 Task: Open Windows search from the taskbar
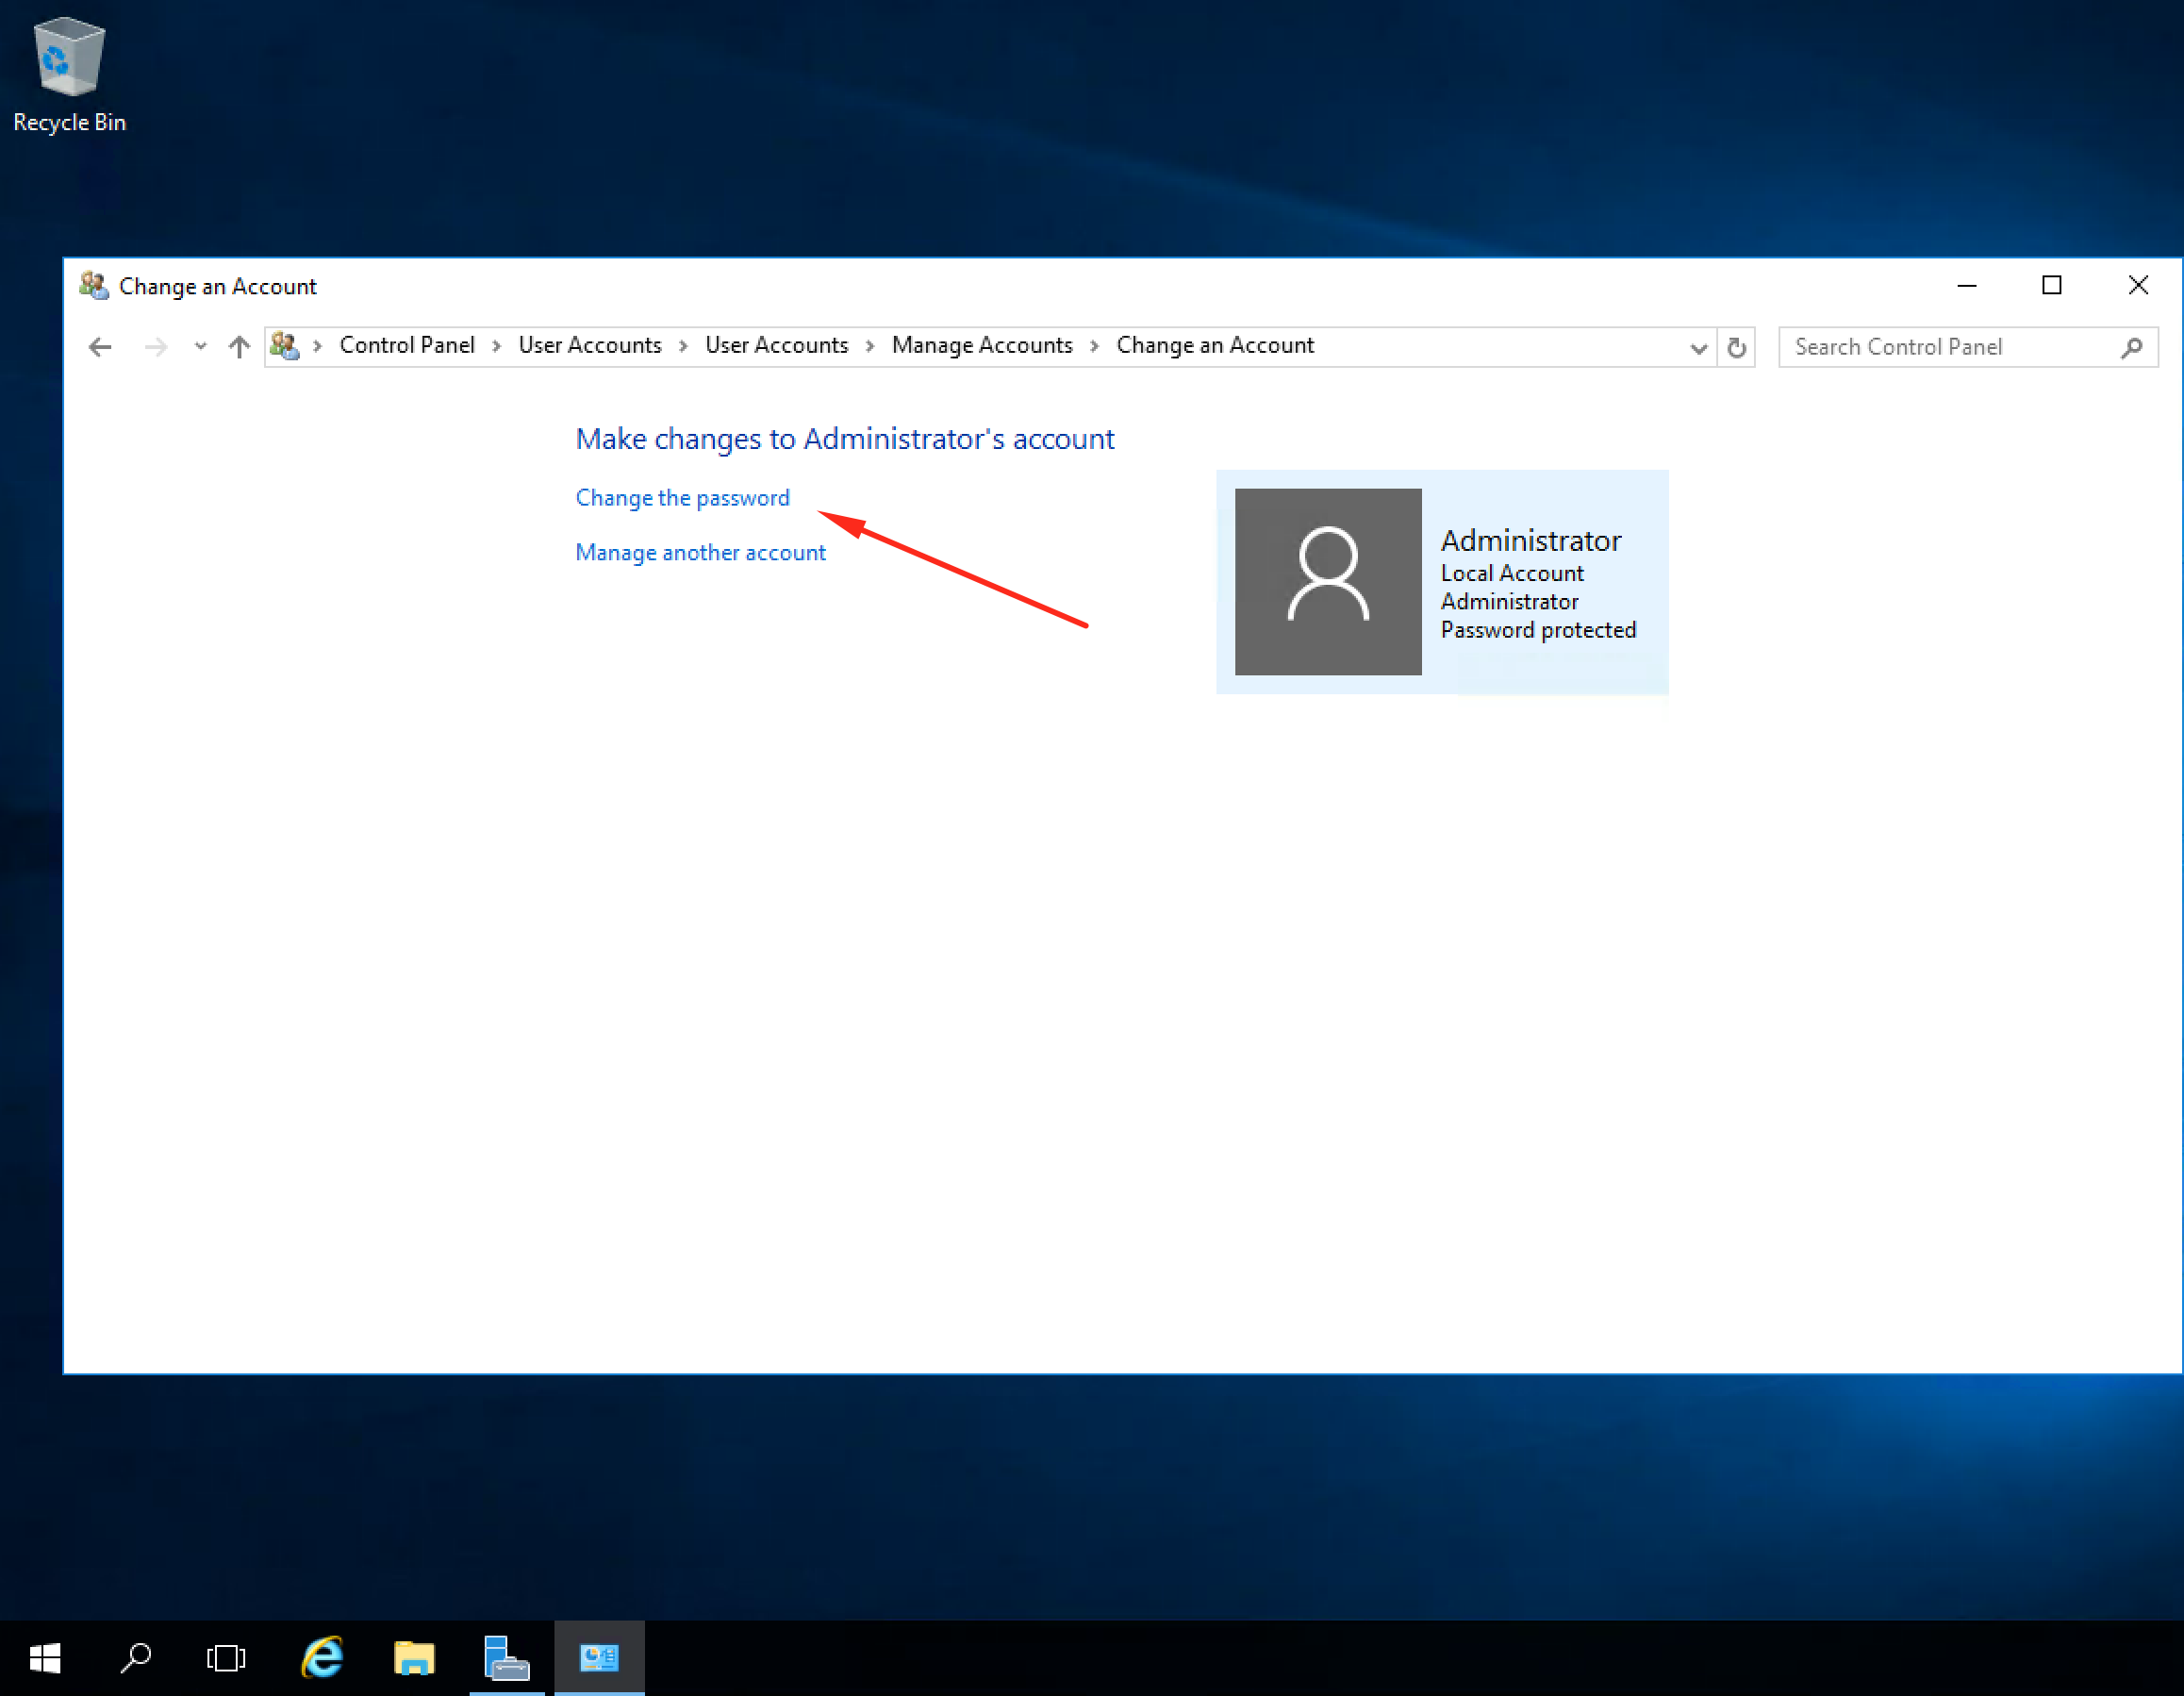136,1657
